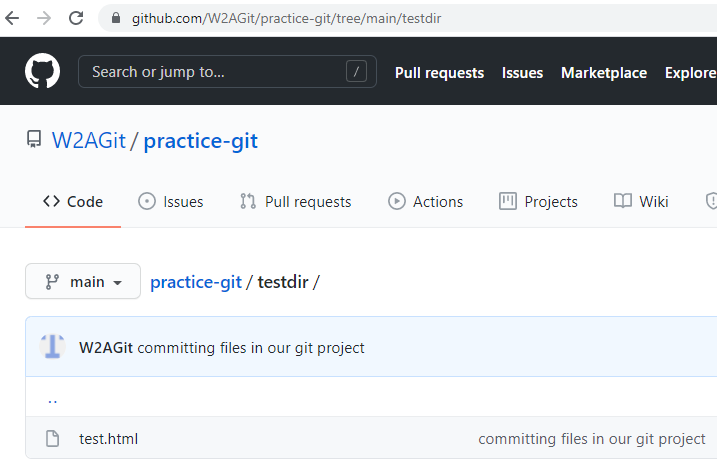Click the repository book icon beside W2AGit

[x=34, y=139]
